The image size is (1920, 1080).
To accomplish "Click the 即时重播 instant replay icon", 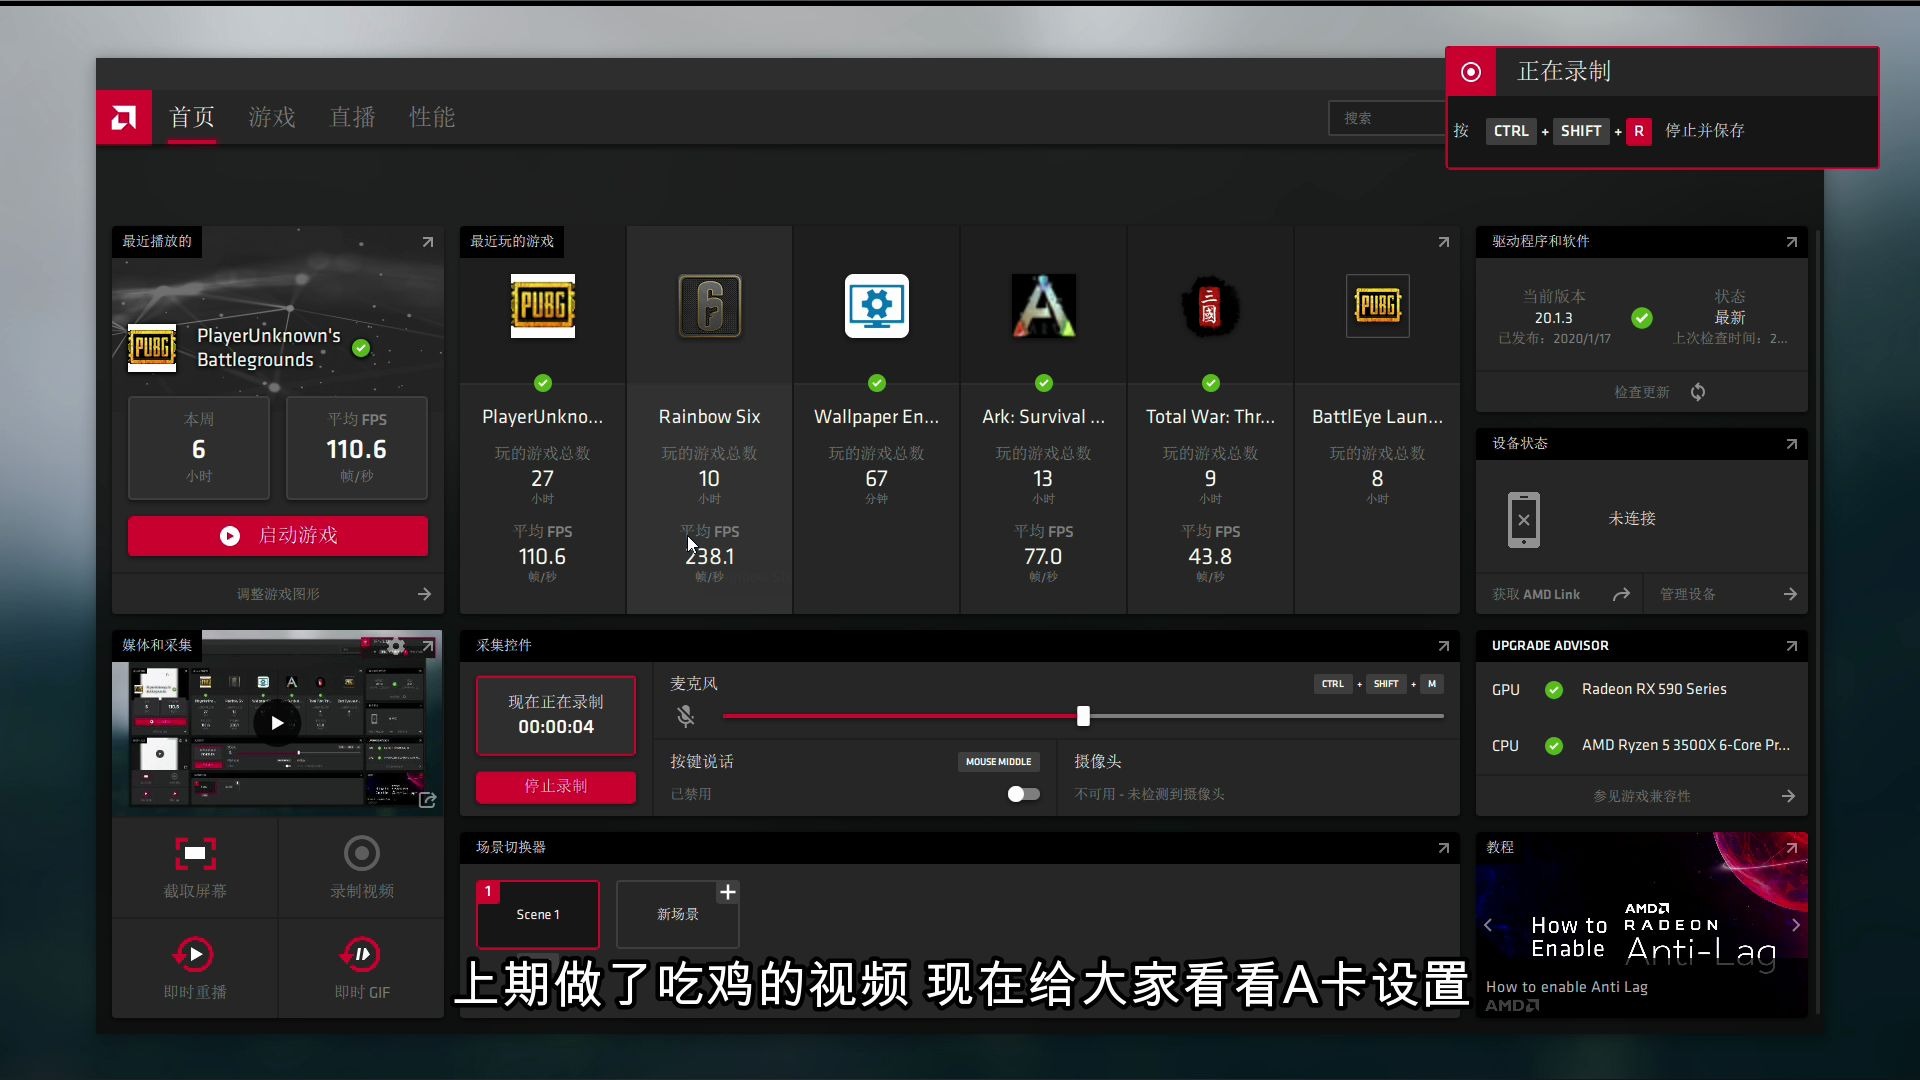I will (194, 955).
